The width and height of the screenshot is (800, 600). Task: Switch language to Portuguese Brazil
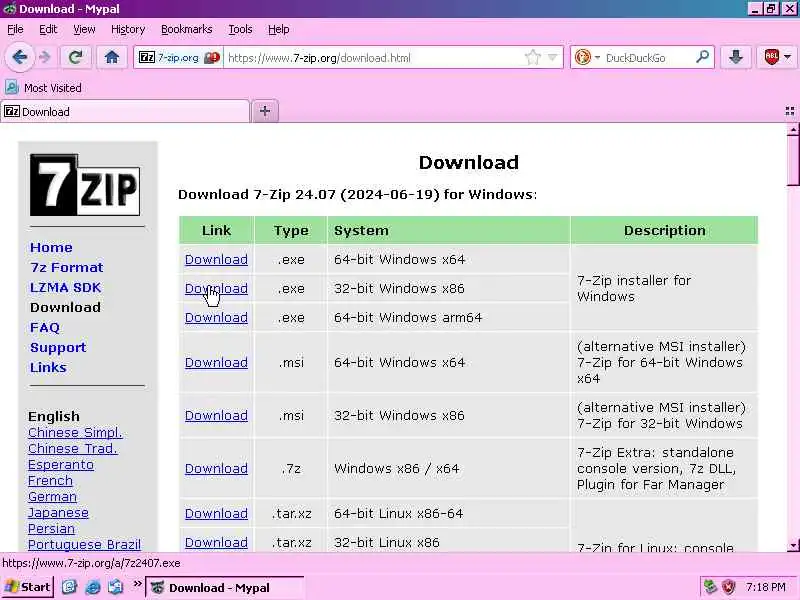pos(84,544)
